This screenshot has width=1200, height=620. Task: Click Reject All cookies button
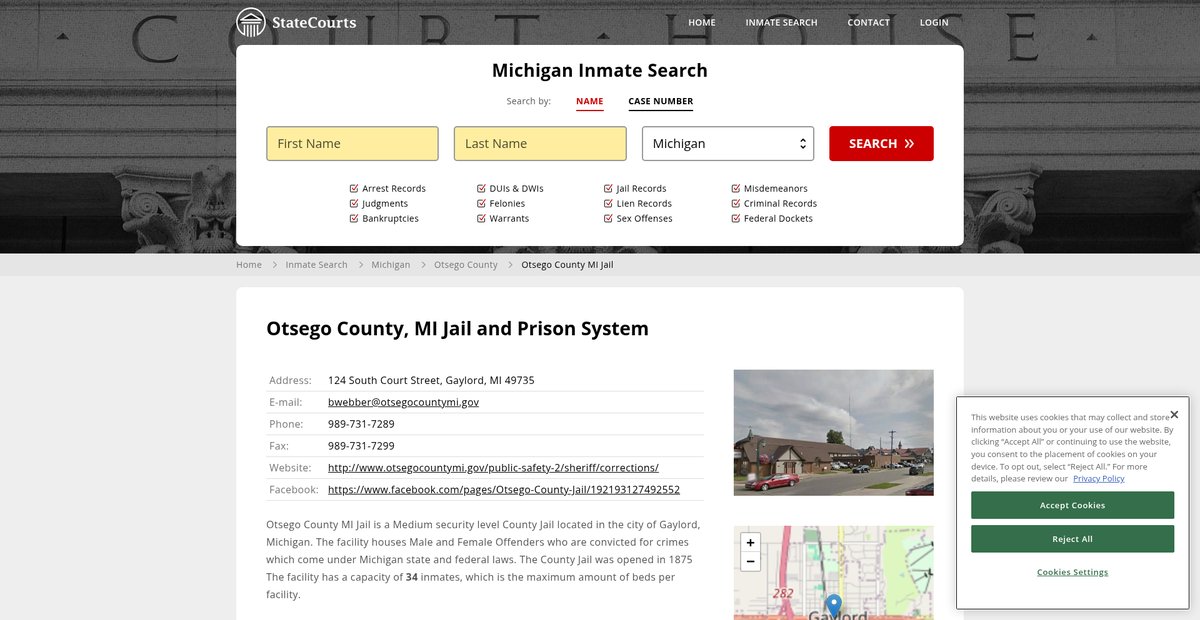point(1072,539)
